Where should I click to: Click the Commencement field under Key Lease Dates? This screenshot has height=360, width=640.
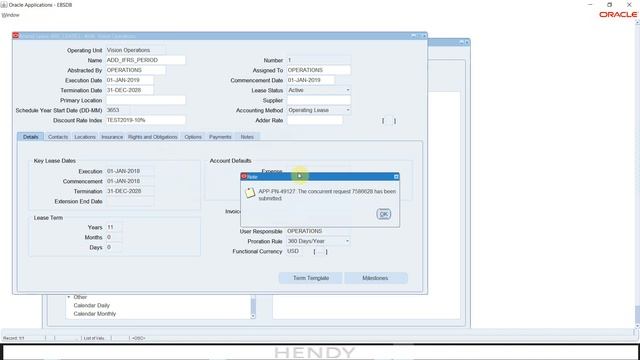click(x=129, y=181)
